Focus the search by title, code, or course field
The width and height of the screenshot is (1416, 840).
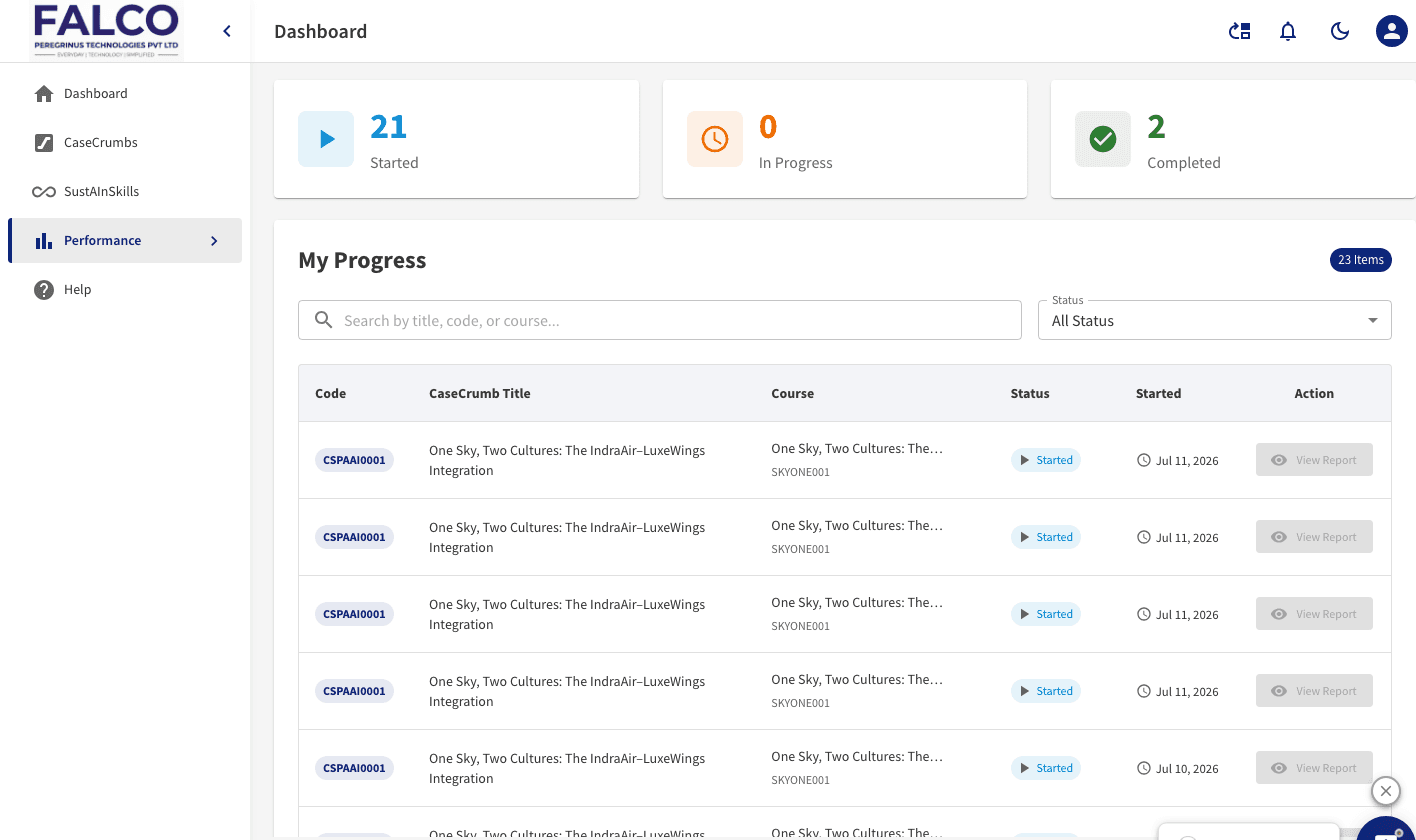pos(660,320)
